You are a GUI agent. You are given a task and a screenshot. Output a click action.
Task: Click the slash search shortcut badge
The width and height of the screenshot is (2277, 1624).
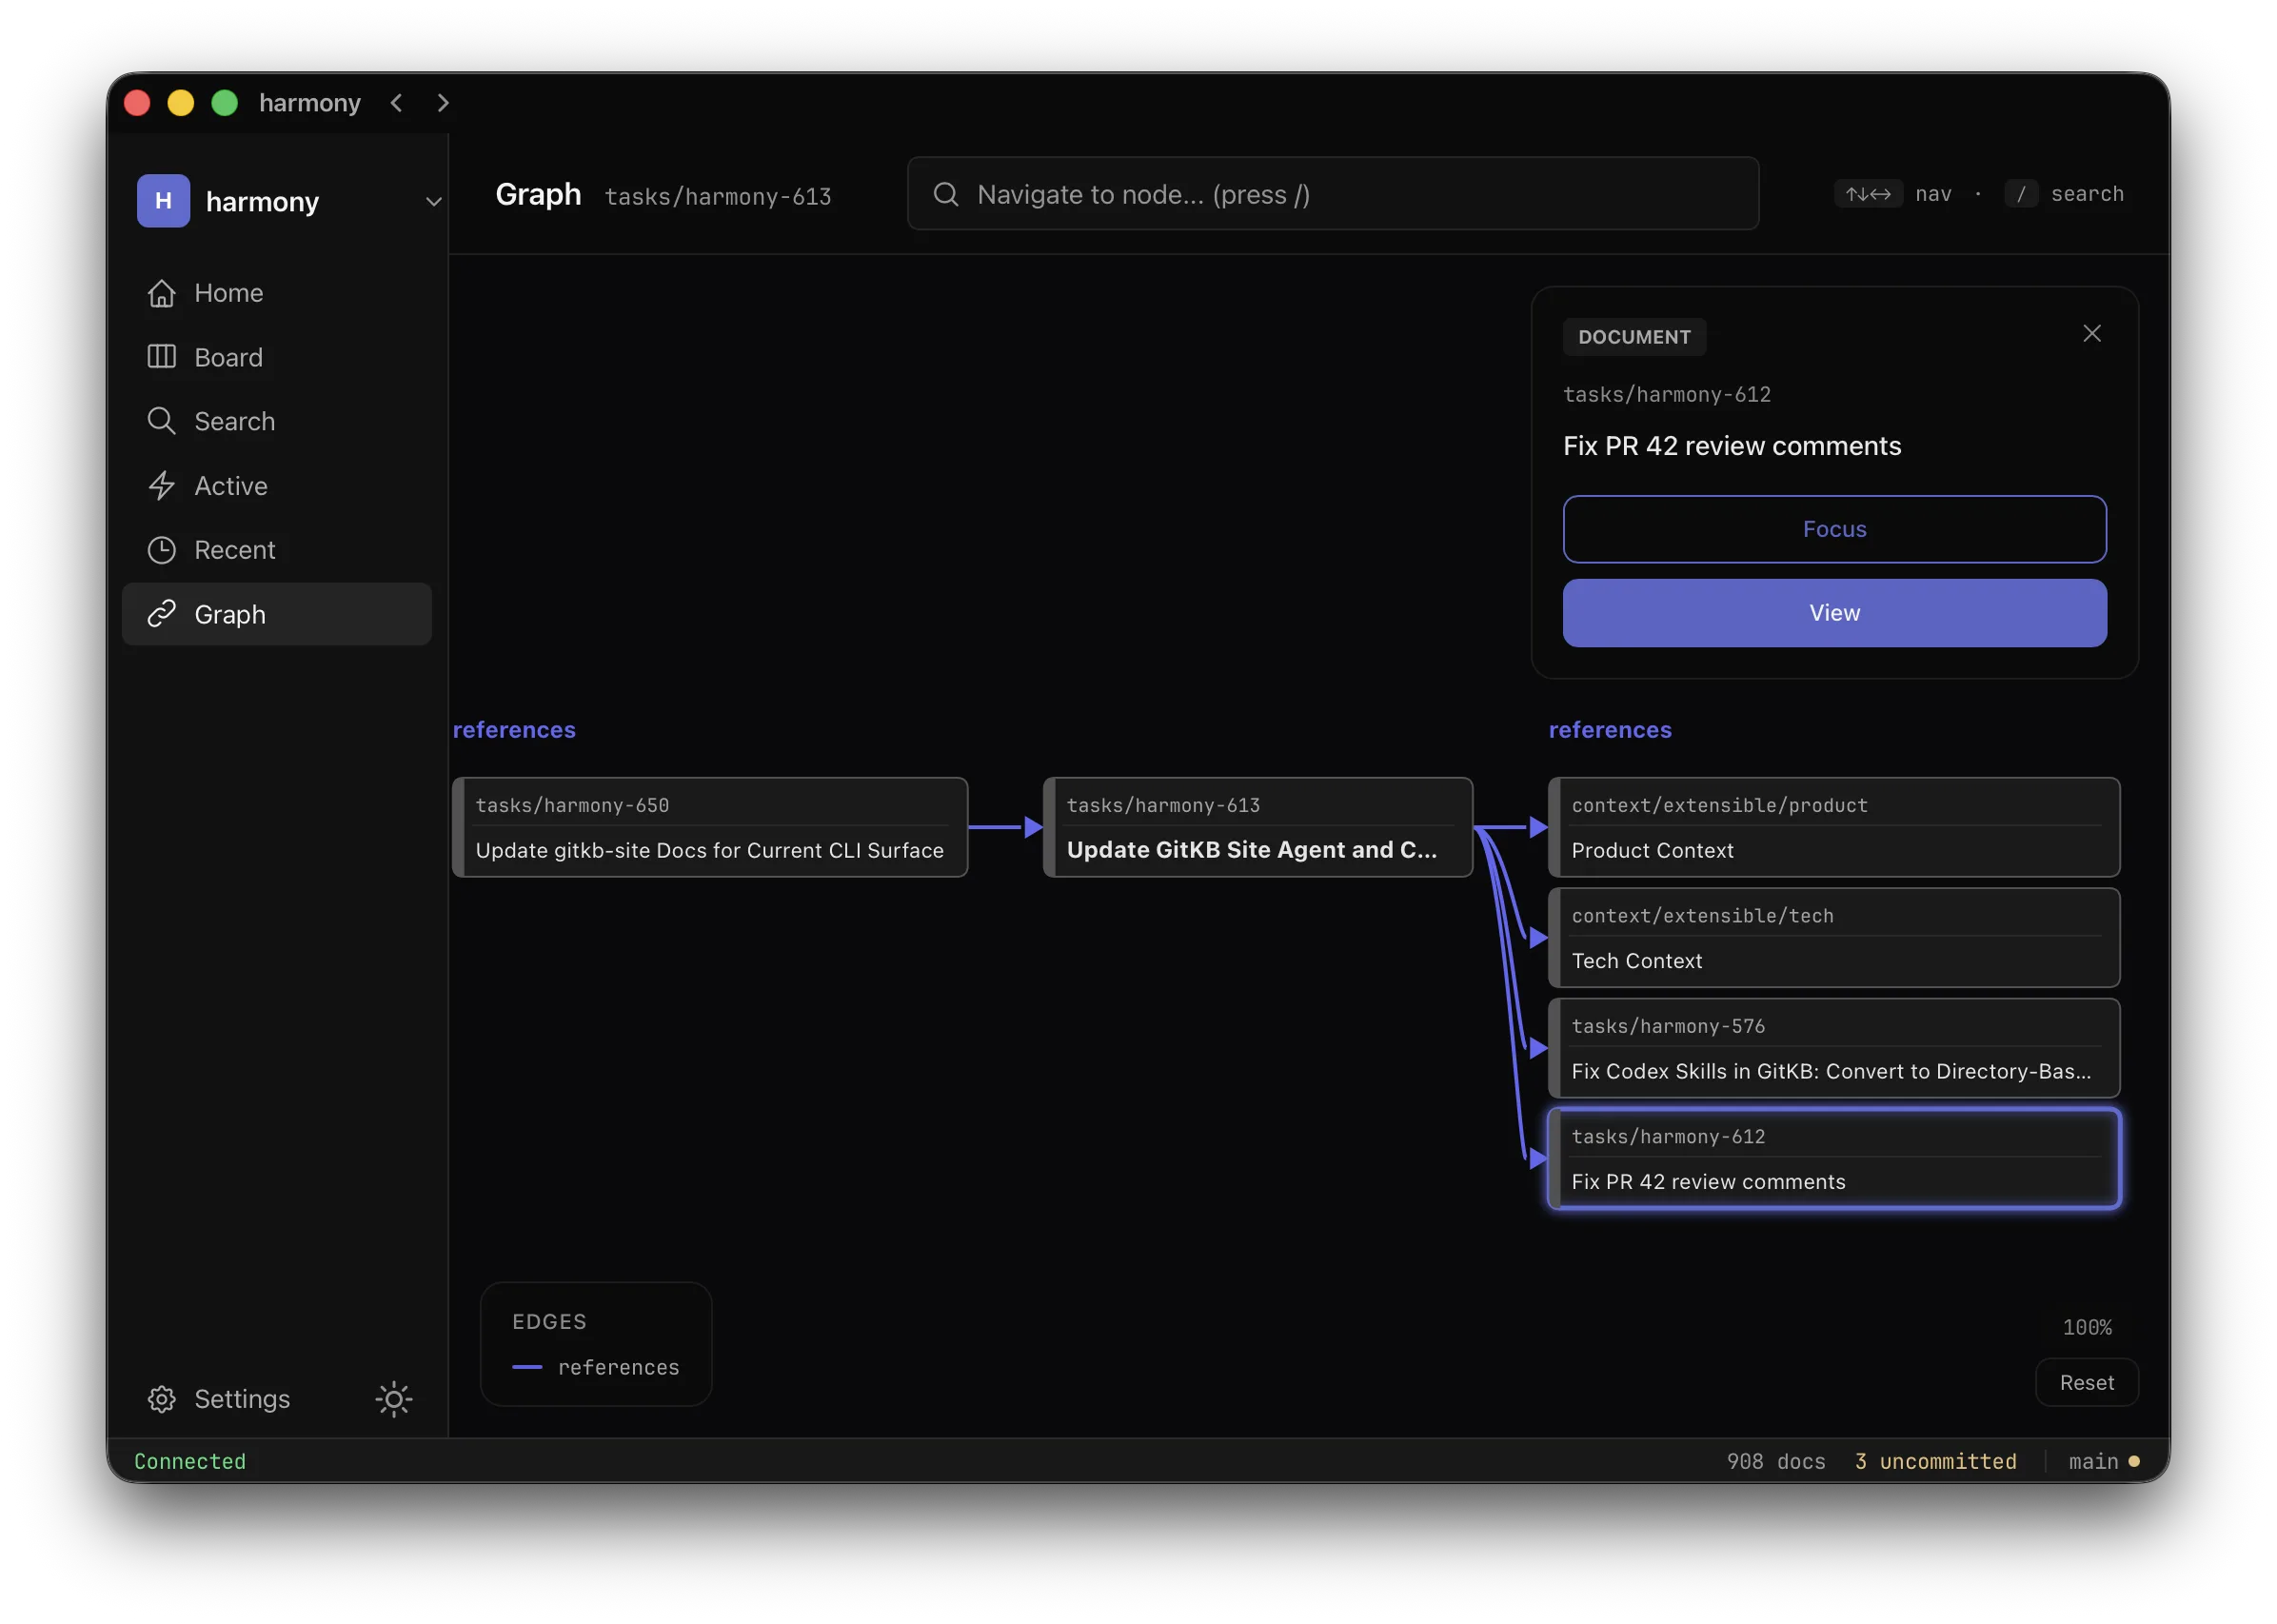pos(2020,194)
